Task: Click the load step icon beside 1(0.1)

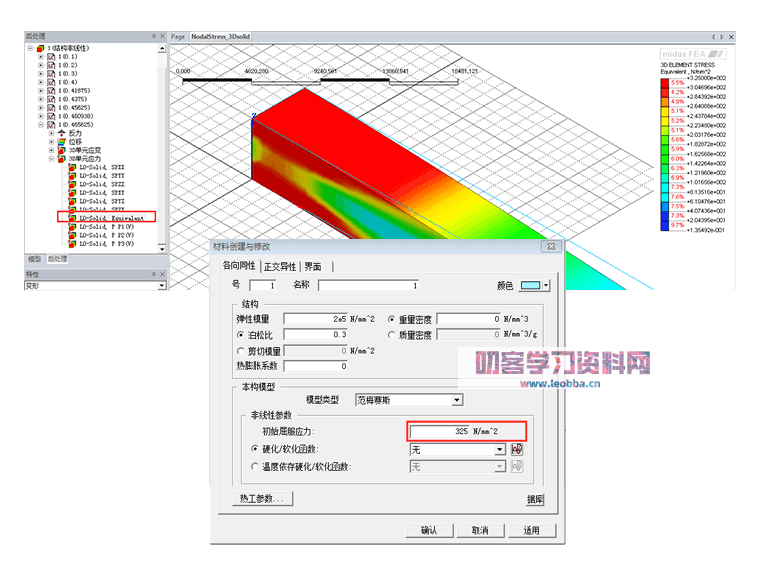Action: pos(51,57)
